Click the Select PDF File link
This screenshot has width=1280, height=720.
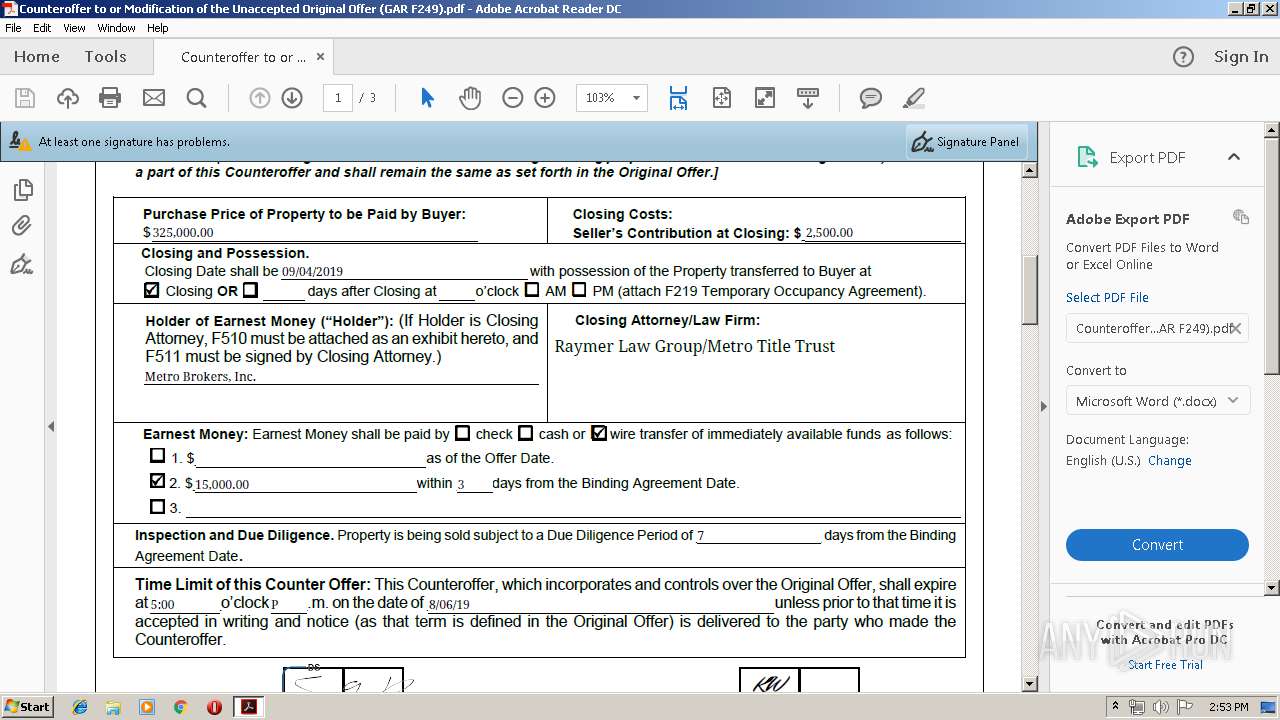click(1107, 297)
